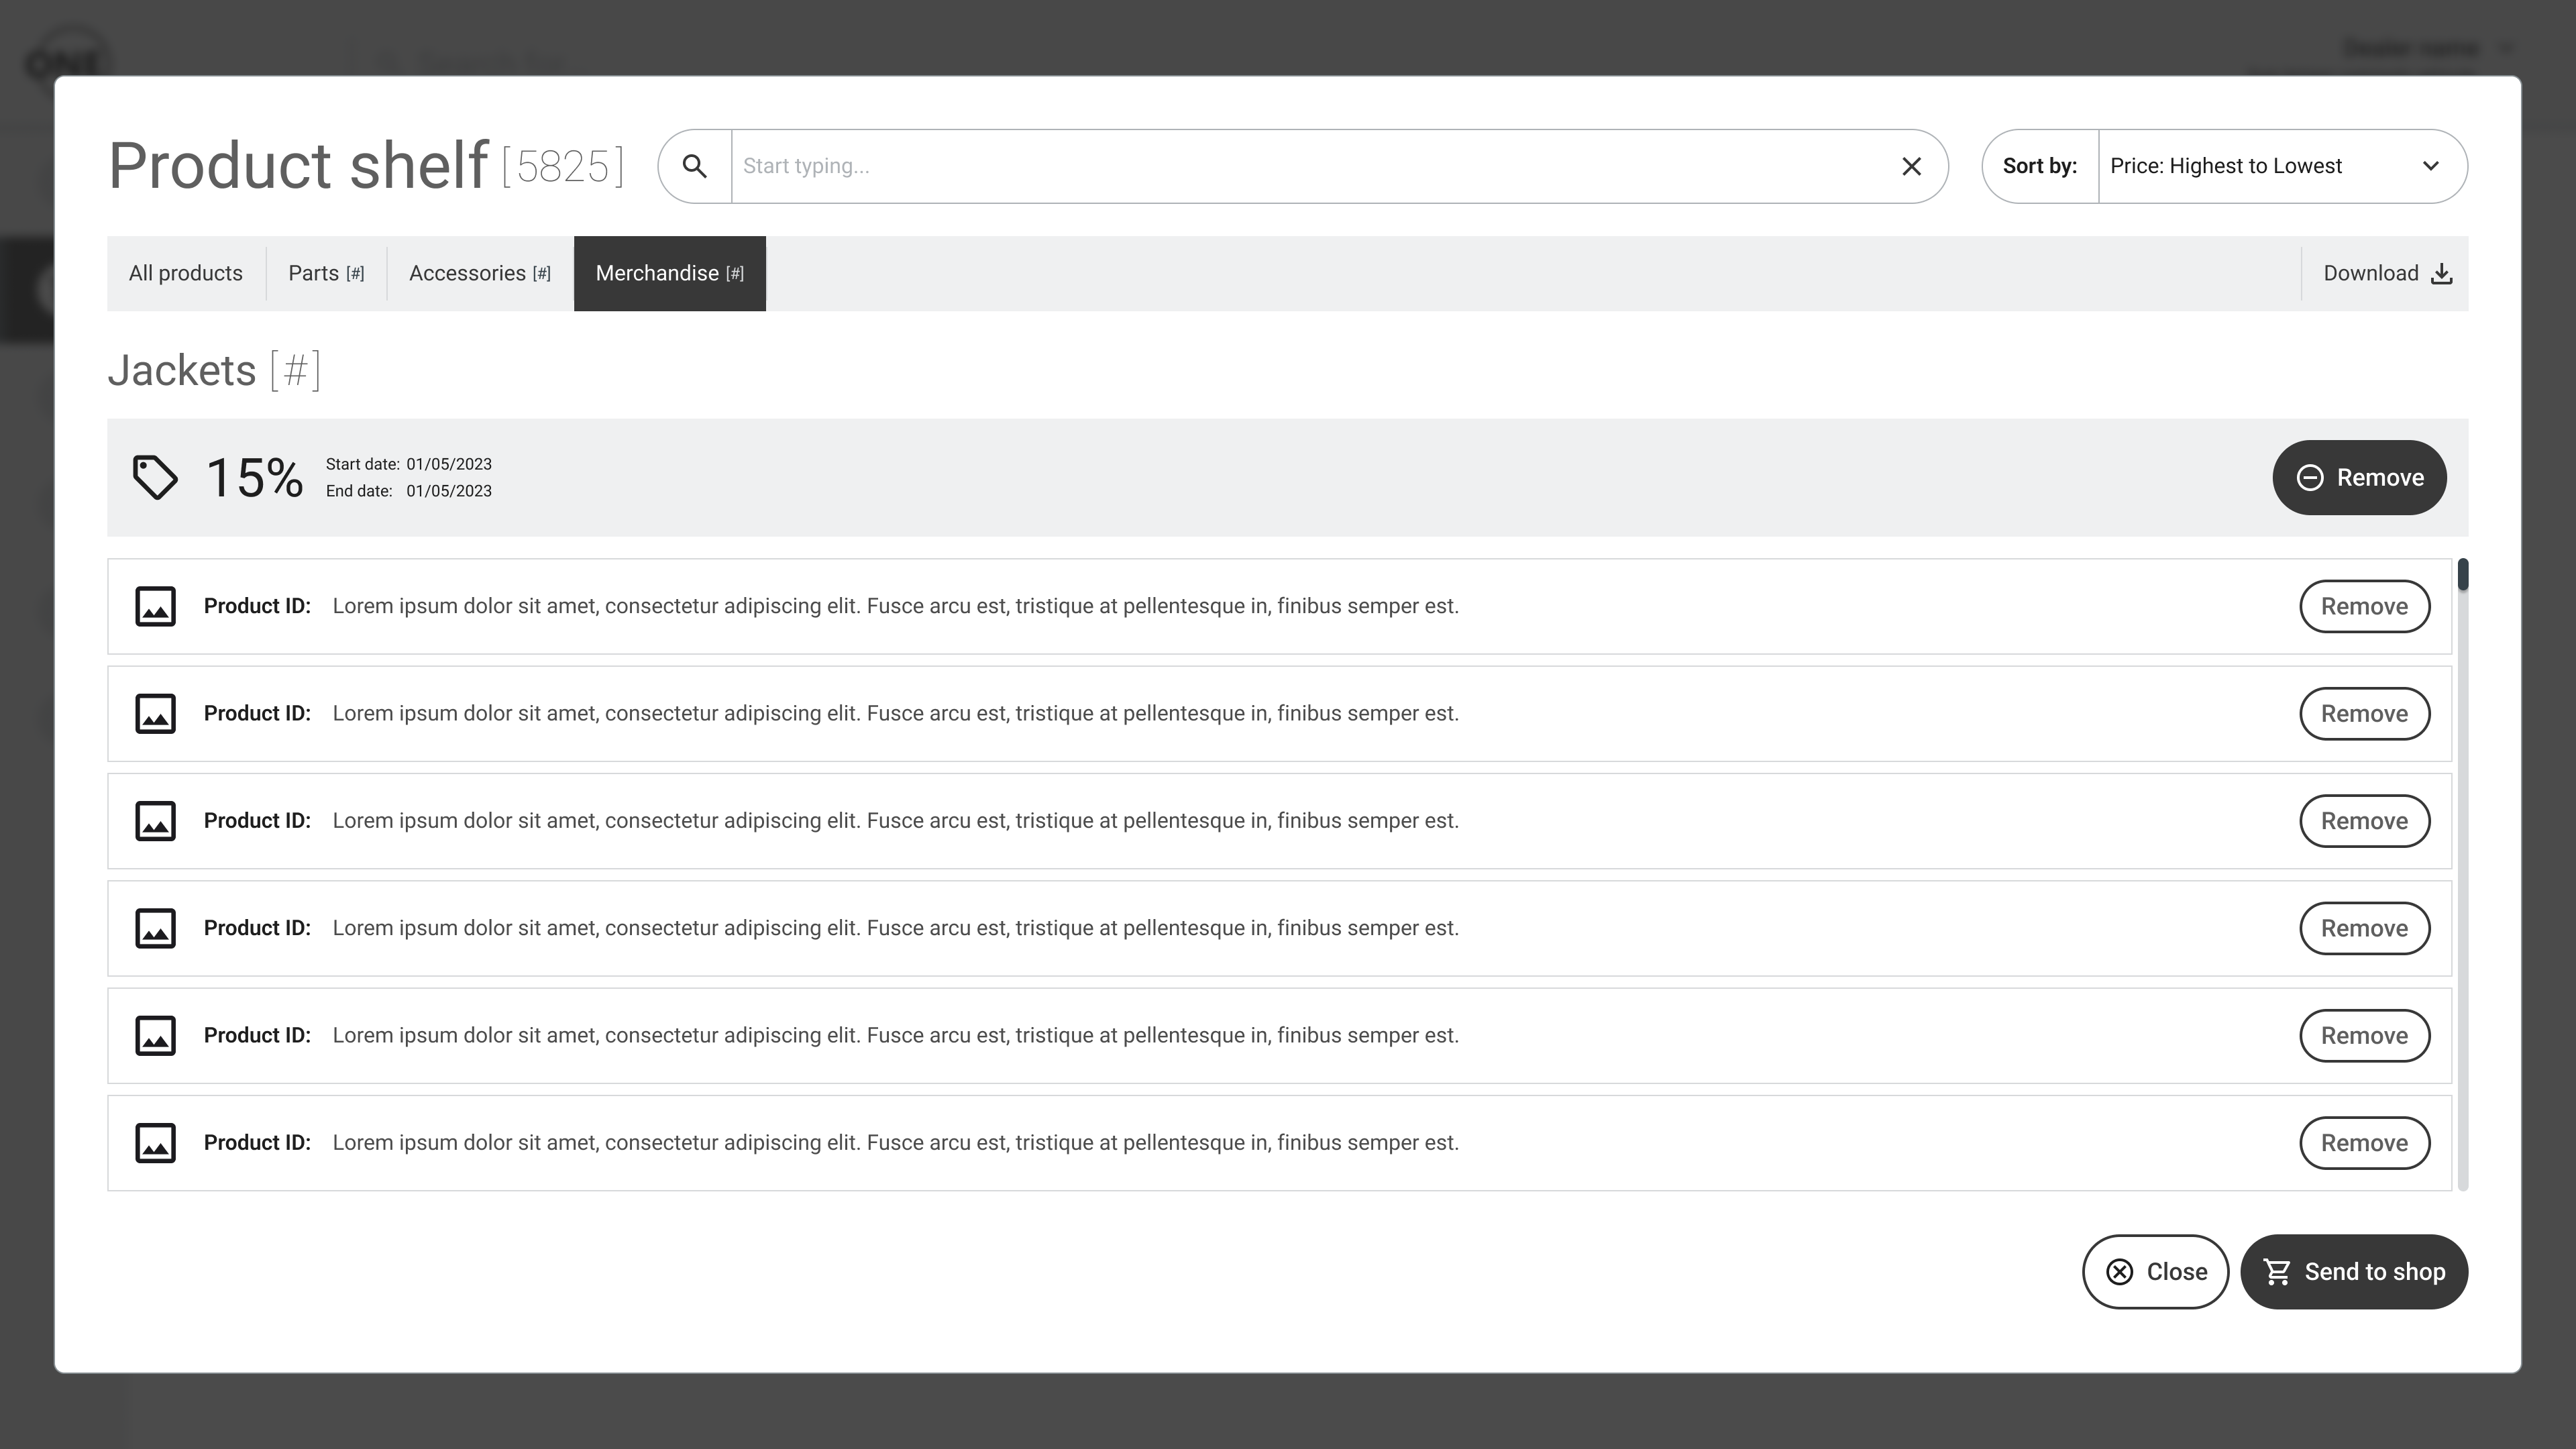
Task: Click the download arrow icon
Action: tap(2441, 274)
